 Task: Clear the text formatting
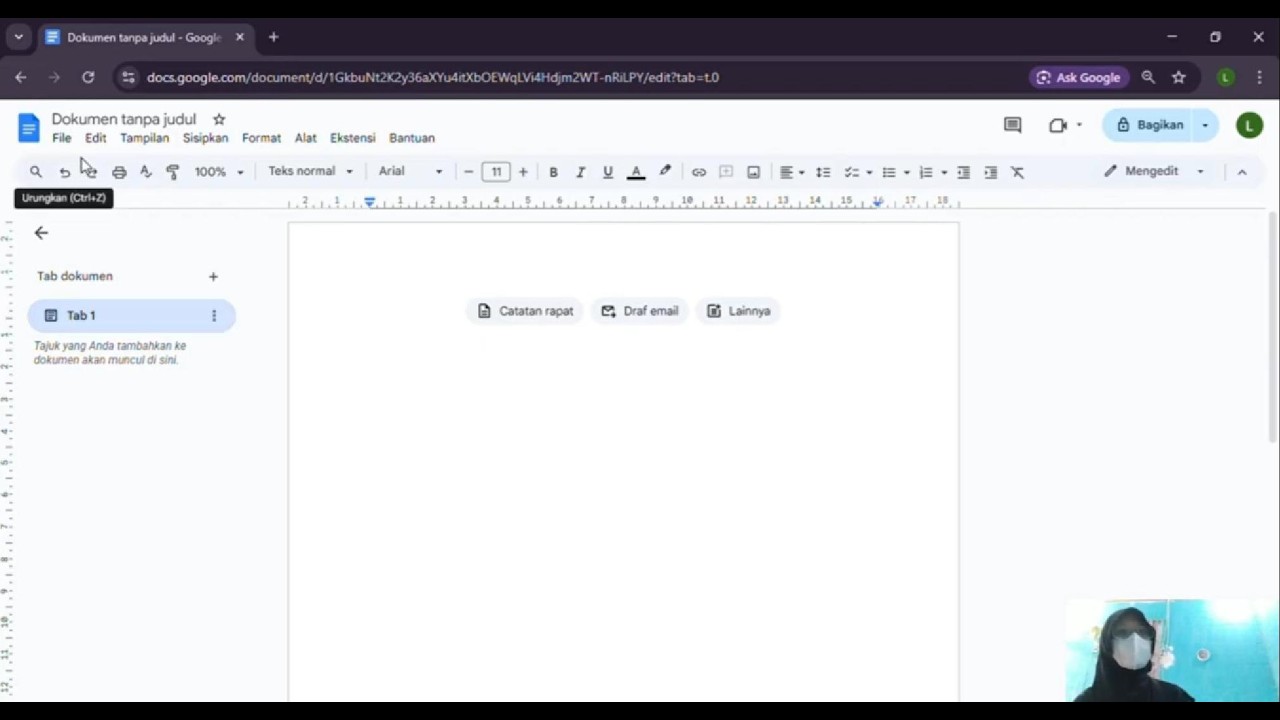point(1017,172)
